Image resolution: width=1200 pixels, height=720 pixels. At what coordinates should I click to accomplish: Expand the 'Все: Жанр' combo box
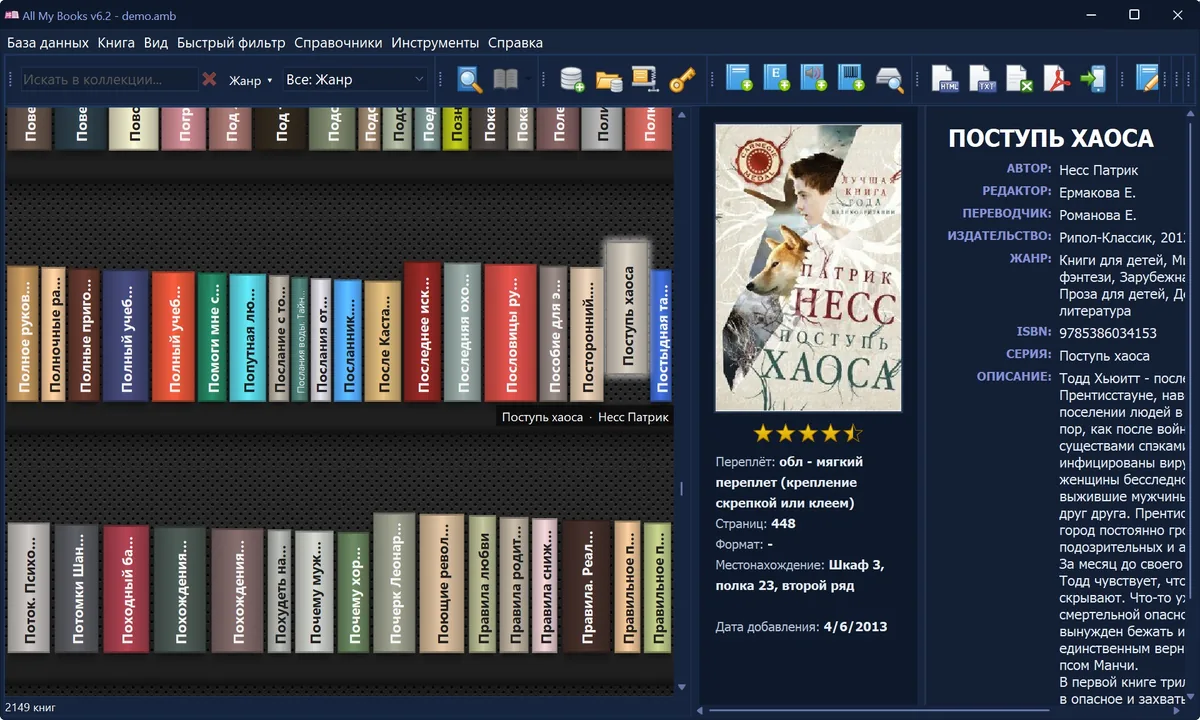[355, 79]
